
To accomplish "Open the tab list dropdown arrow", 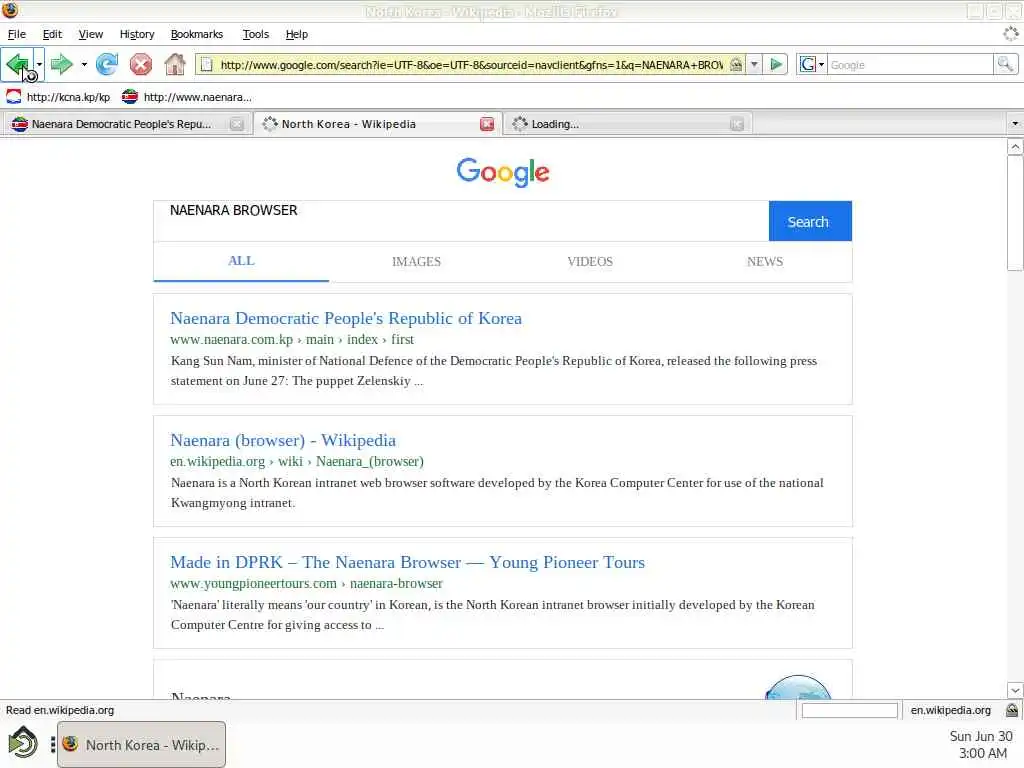I will tap(1014, 123).
